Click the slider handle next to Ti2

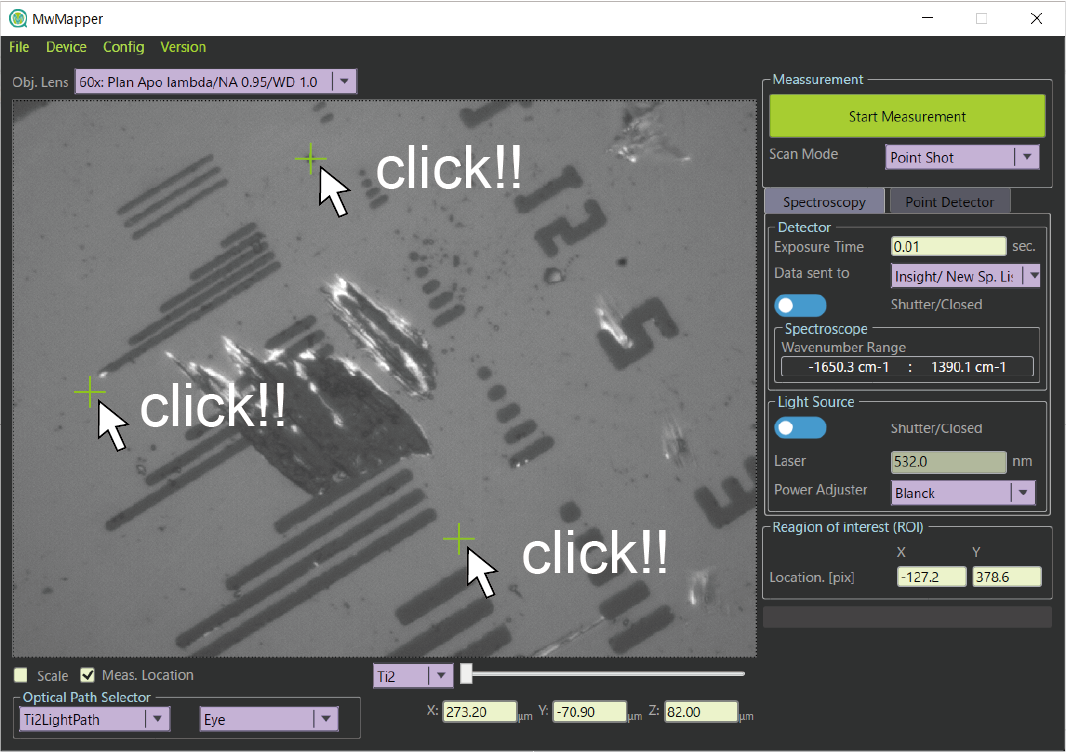click(x=466, y=675)
